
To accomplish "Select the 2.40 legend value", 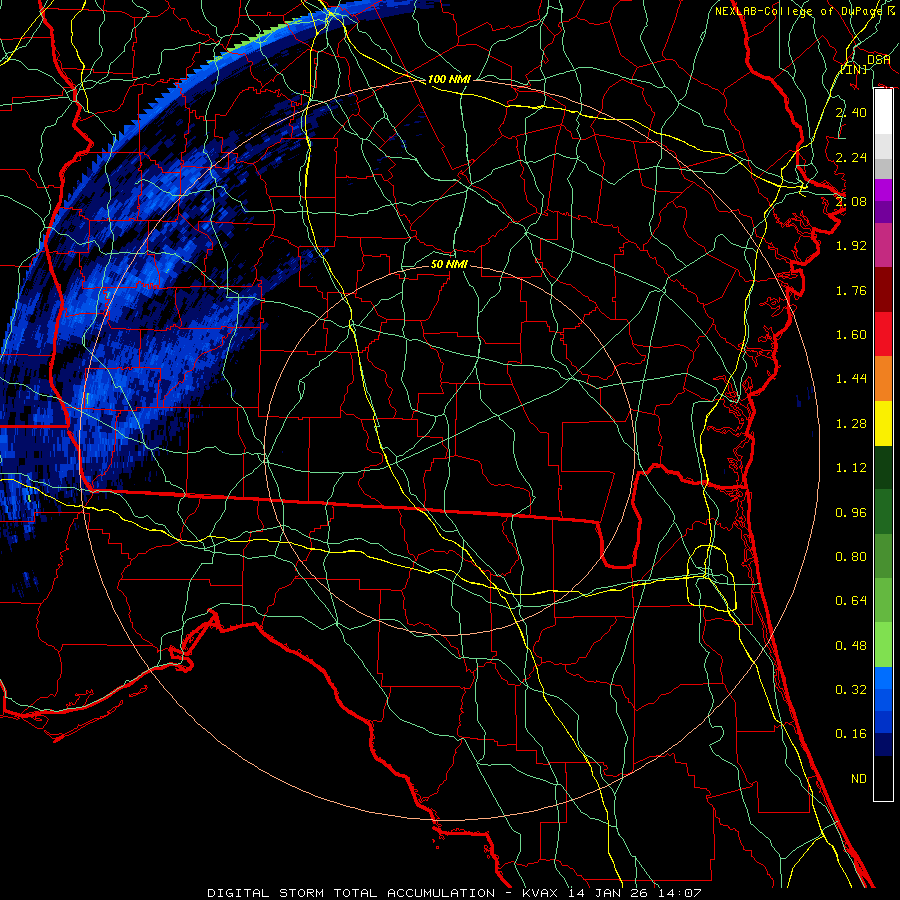I will 851,112.
